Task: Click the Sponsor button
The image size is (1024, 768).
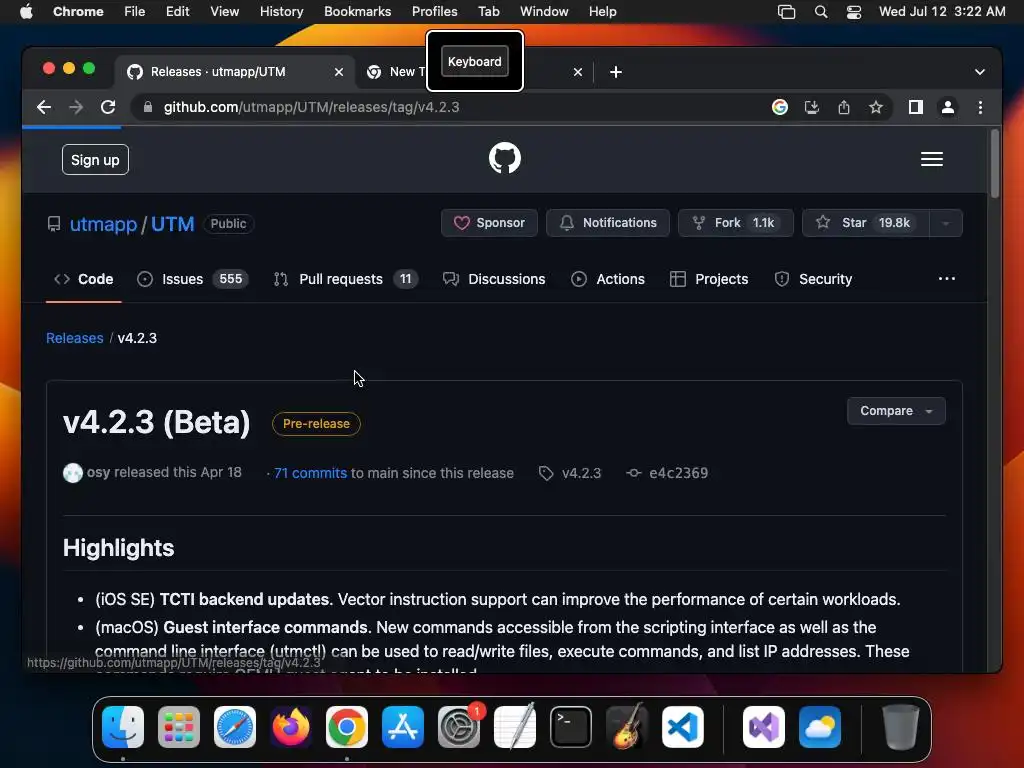Action: (x=489, y=223)
